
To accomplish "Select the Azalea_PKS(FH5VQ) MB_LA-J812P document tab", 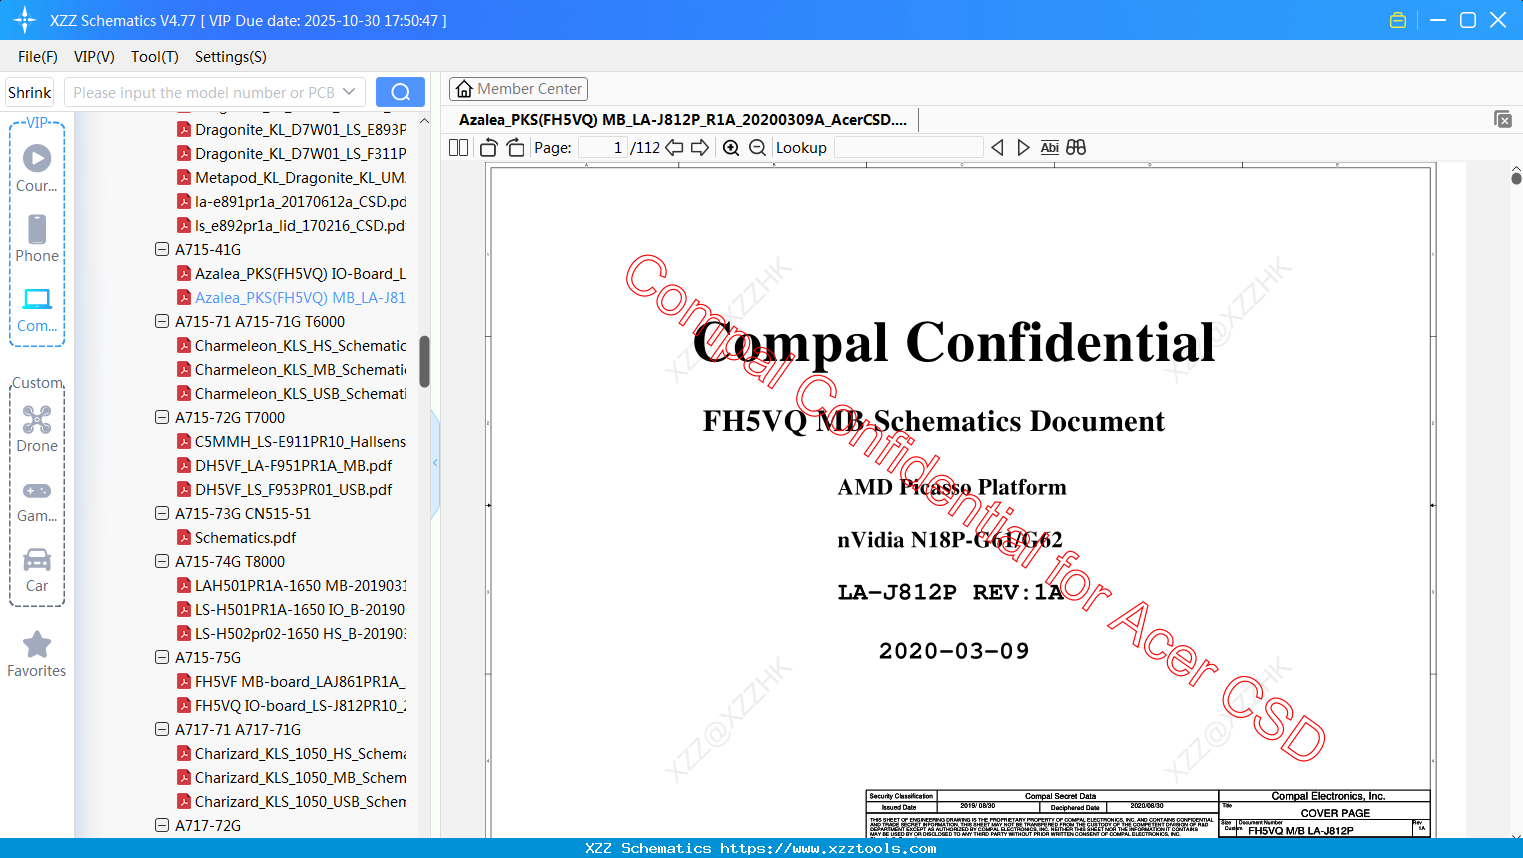I will coord(683,120).
